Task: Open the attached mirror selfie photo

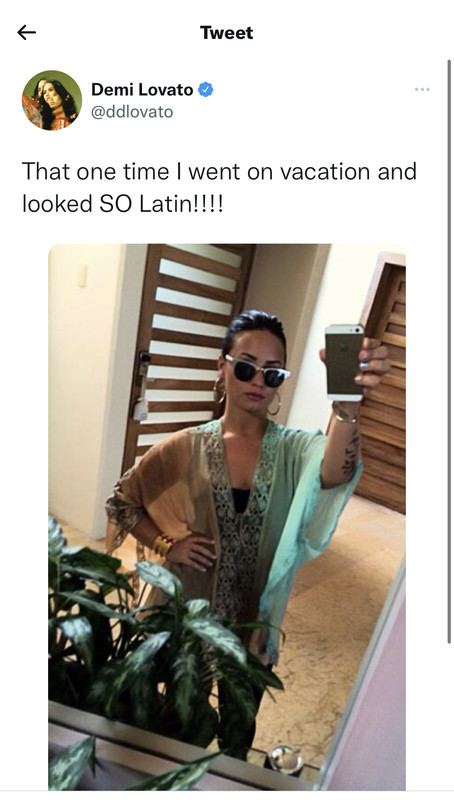Action: pyautogui.click(x=227, y=517)
